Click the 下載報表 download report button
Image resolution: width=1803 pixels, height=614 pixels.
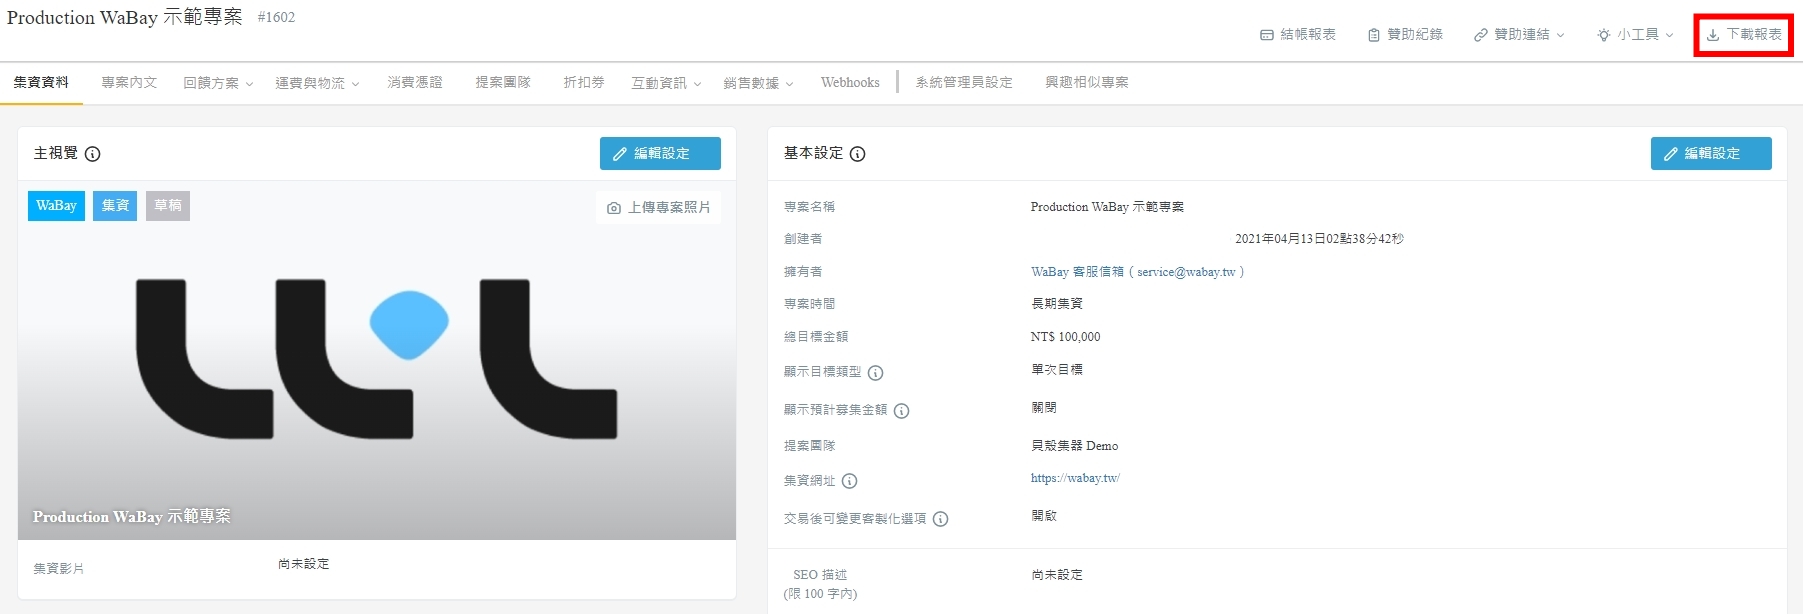pos(1743,35)
